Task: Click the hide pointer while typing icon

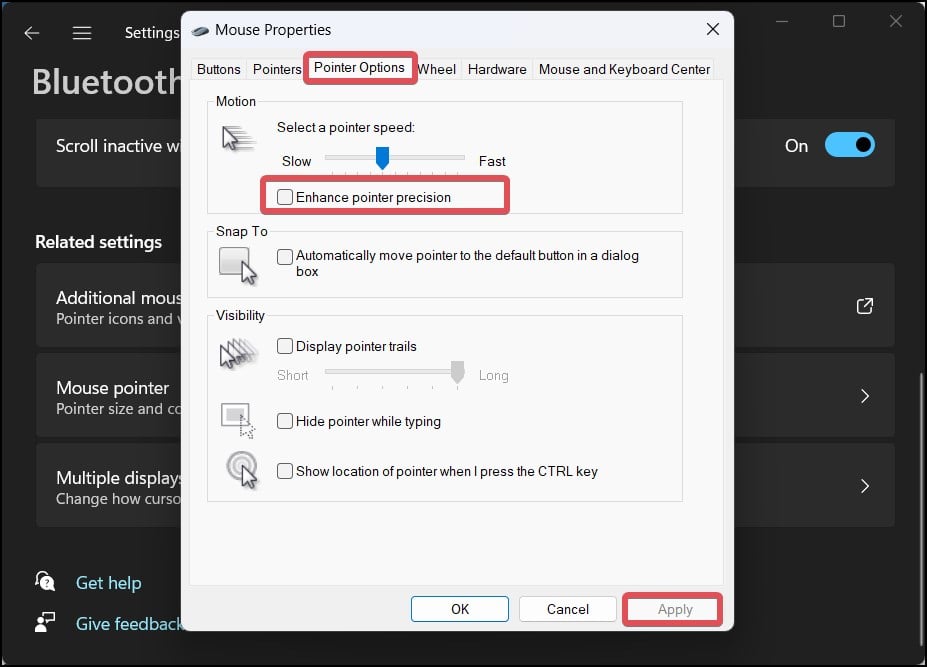Action: (238, 420)
